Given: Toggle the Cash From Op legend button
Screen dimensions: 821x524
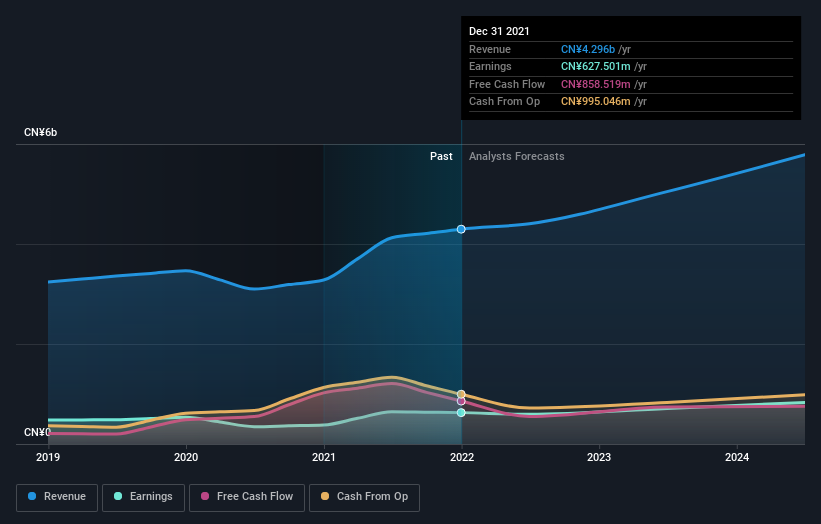Looking at the screenshot, I should [364, 497].
